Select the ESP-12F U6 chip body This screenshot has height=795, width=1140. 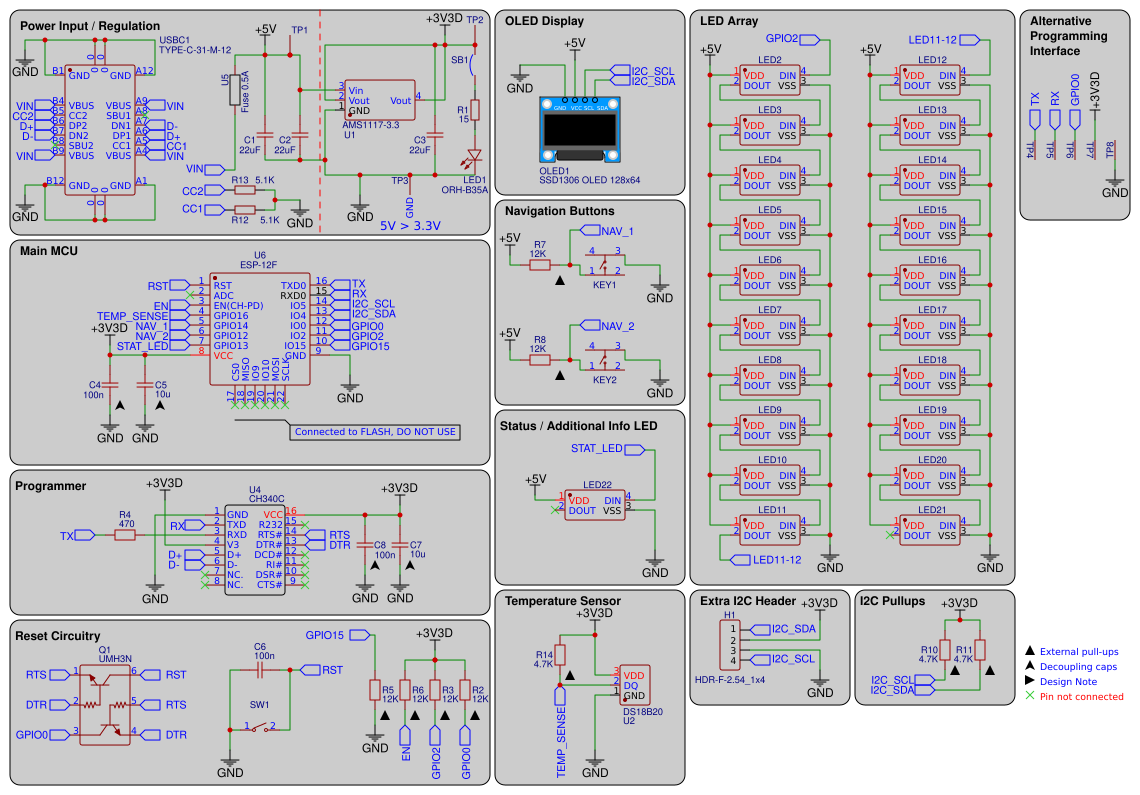click(x=260, y=329)
